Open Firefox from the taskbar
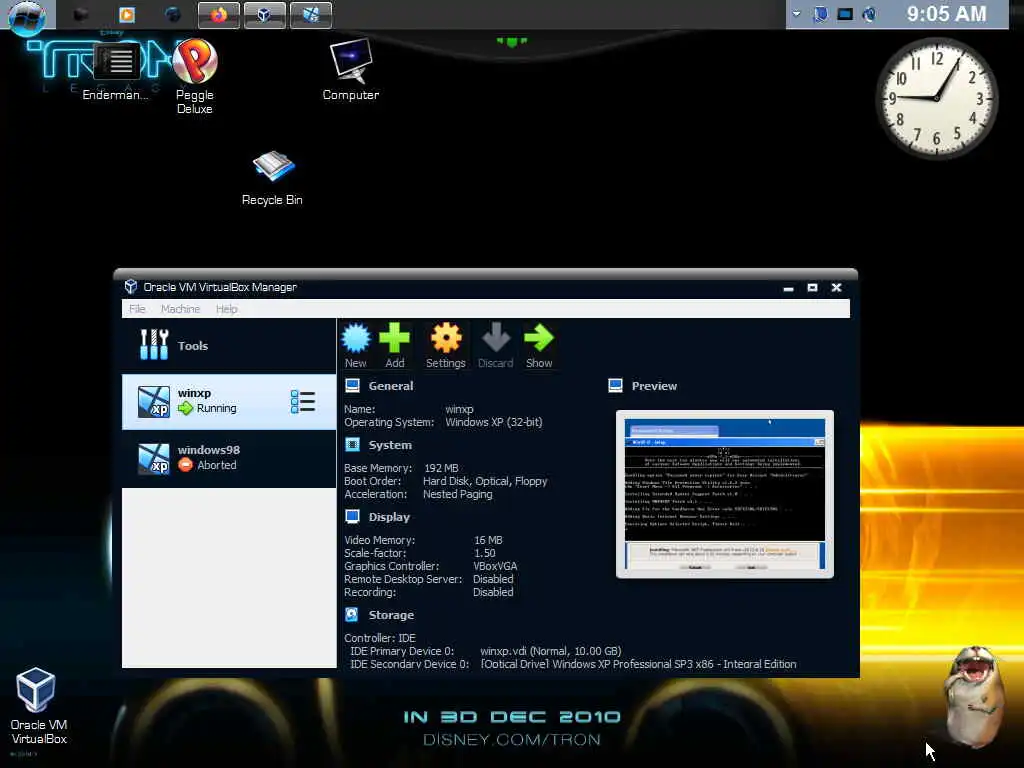This screenshot has height=768, width=1024. click(219, 15)
